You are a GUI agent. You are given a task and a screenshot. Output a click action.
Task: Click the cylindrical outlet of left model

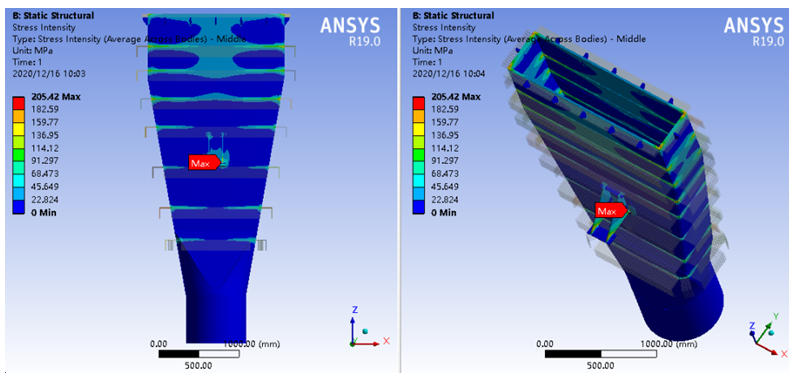(x=216, y=317)
